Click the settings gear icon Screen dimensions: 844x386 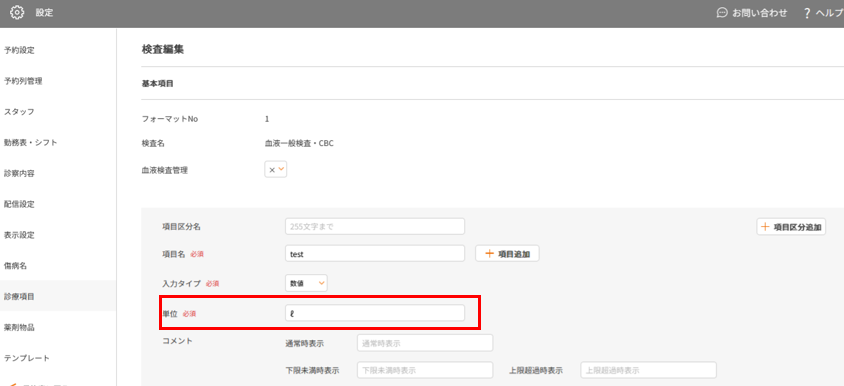pos(18,13)
